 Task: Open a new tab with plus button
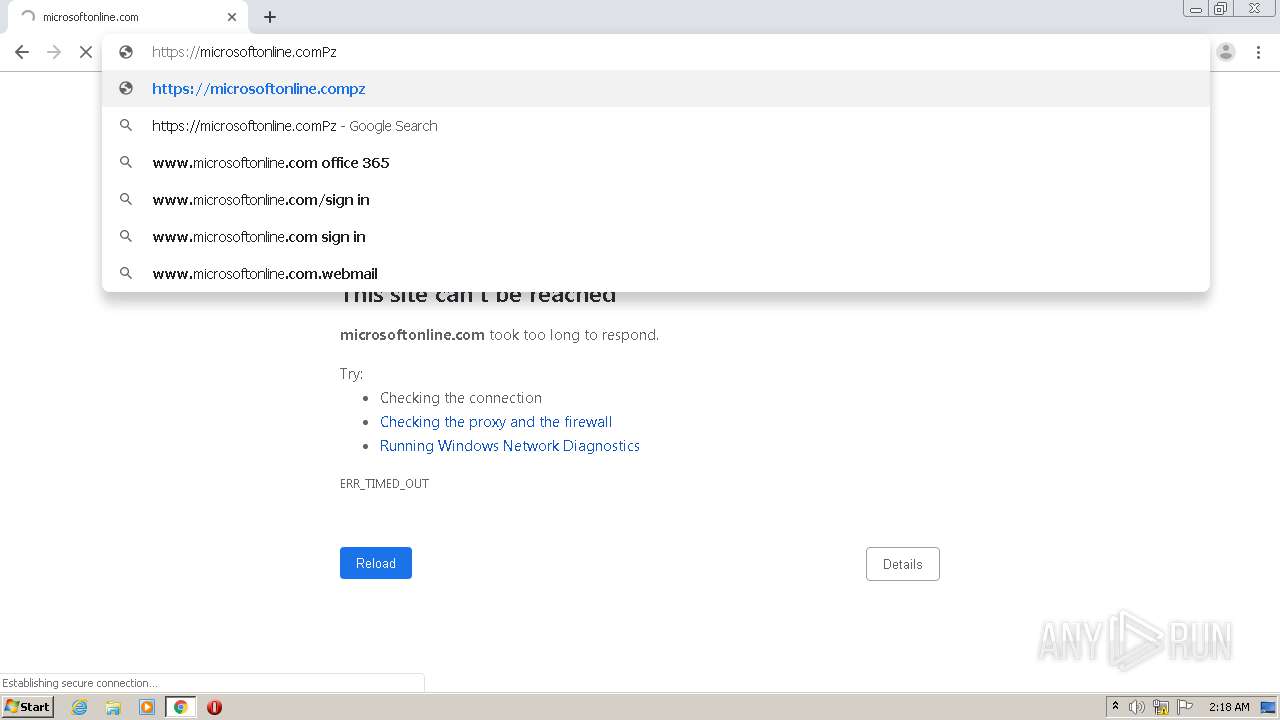click(270, 17)
